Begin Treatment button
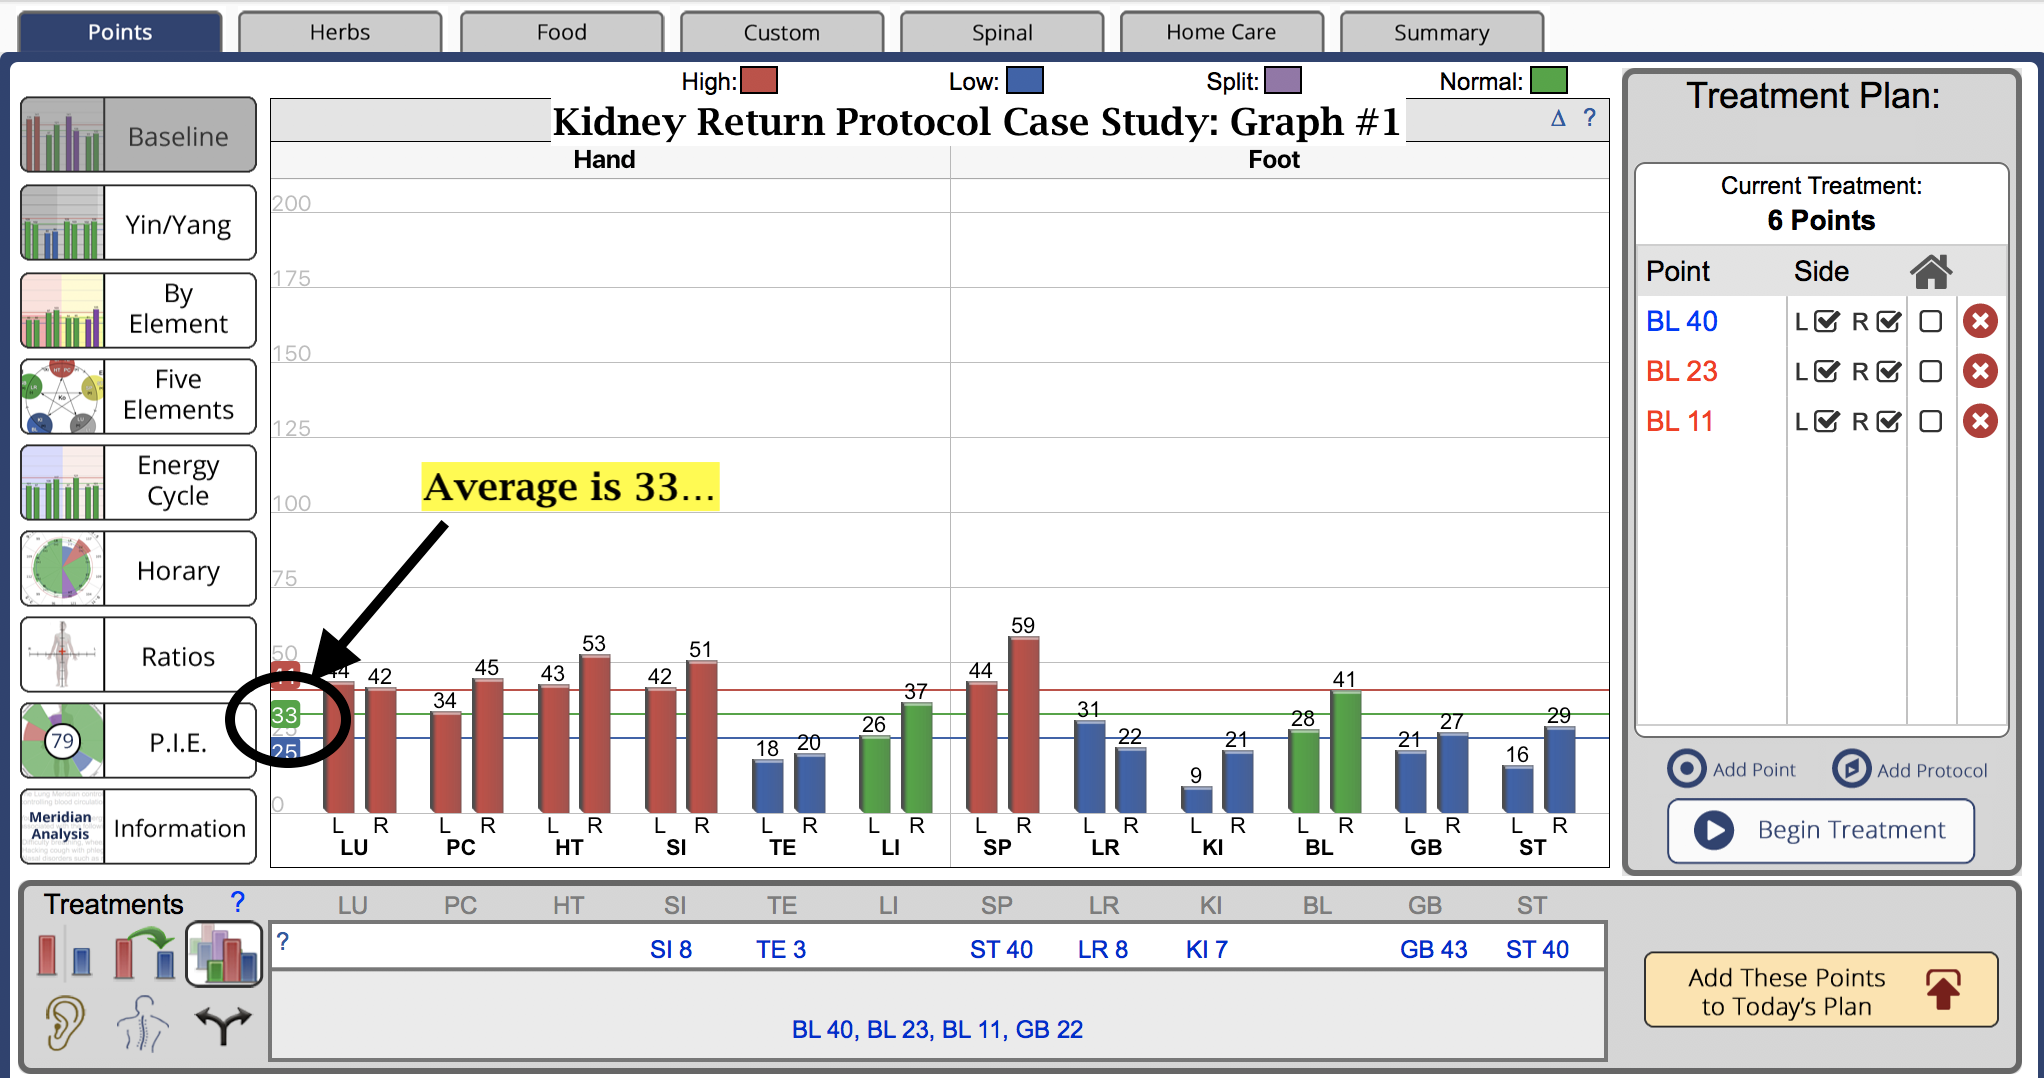This screenshot has width=2044, height=1078. (x=1820, y=830)
